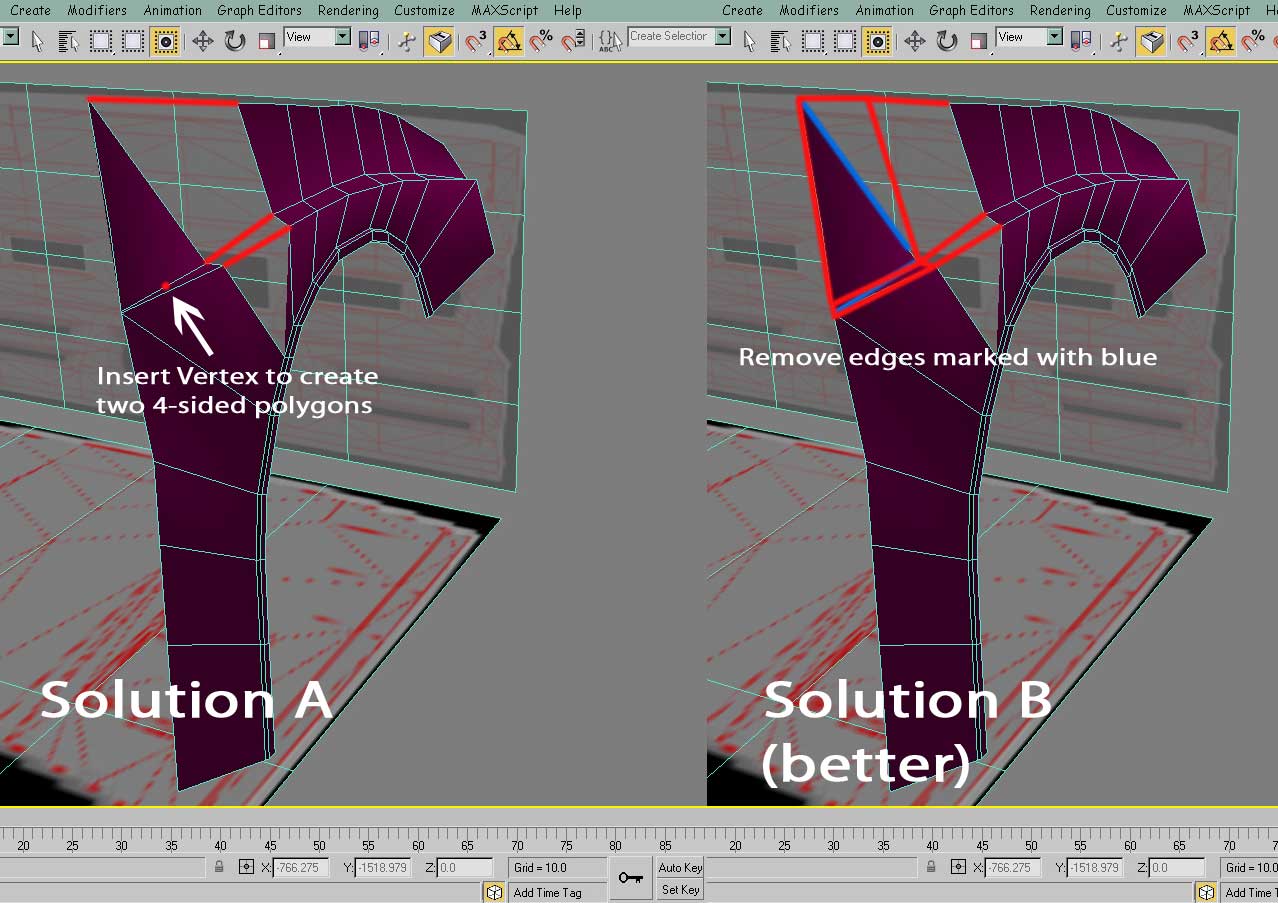This screenshot has height=903, width=1278.
Task: Click the large key icon button
Action: tap(630, 878)
